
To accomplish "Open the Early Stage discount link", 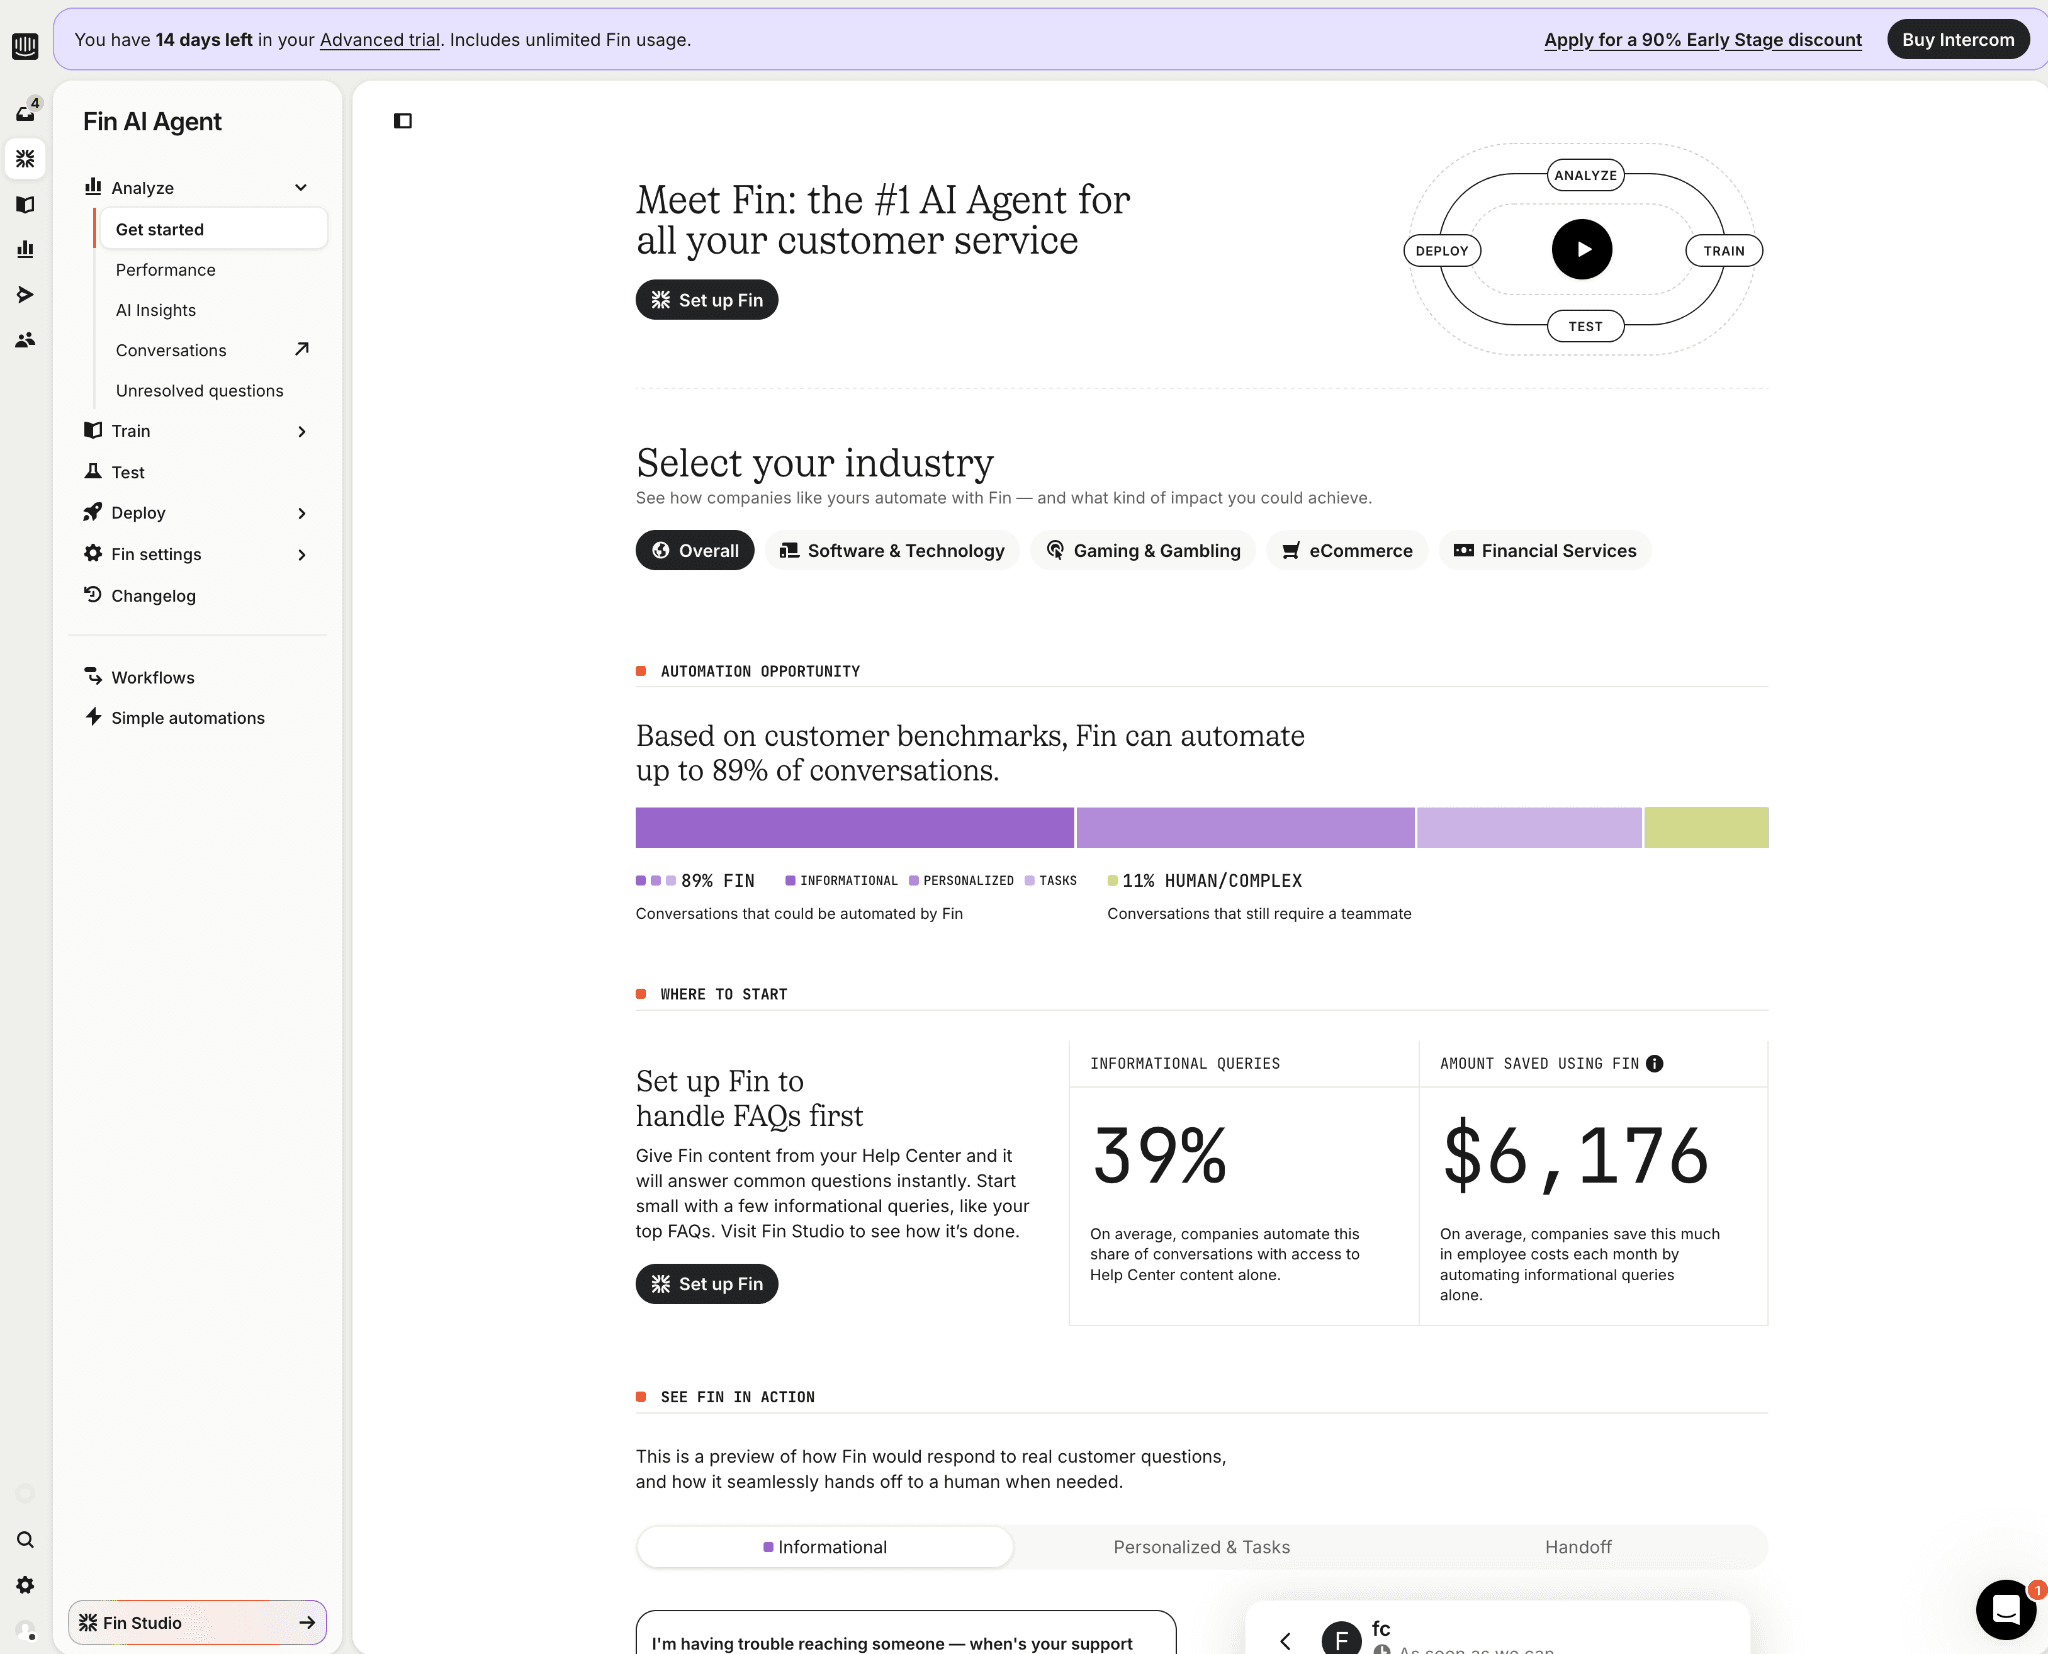I will (x=1702, y=40).
